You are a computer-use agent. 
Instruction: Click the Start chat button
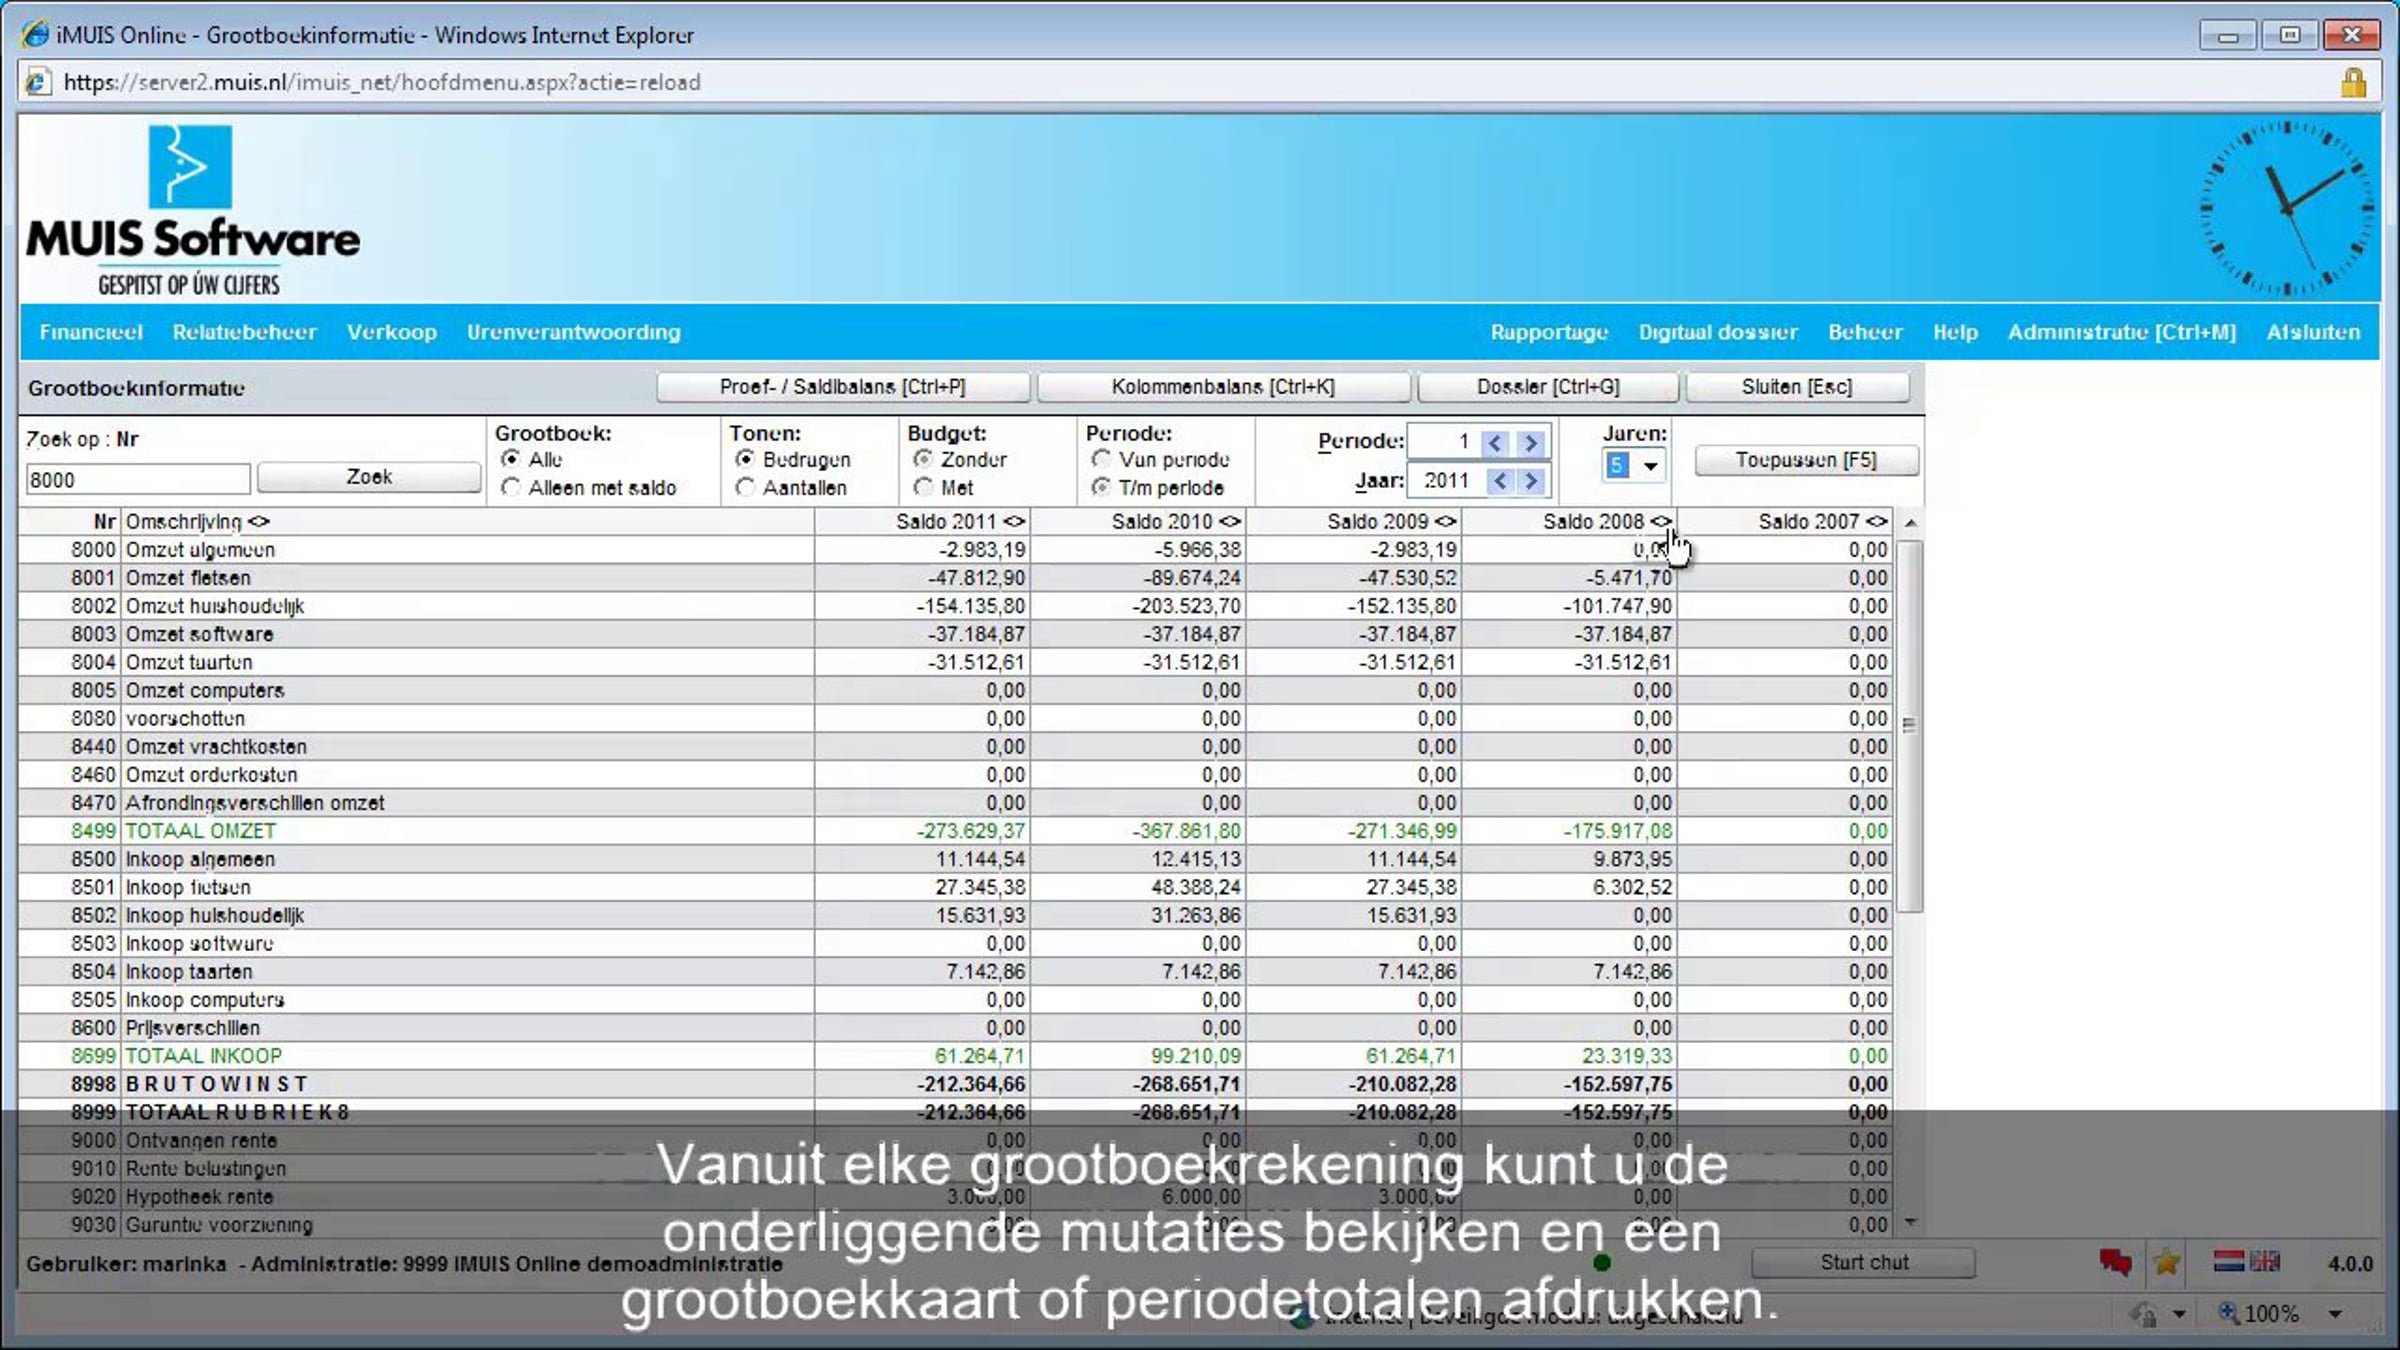(1864, 1263)
